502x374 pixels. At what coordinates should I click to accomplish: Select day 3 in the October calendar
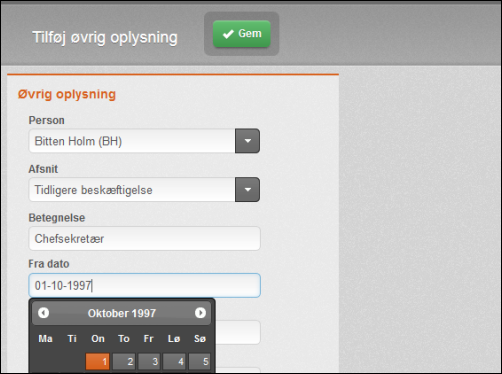click(149, 361)
